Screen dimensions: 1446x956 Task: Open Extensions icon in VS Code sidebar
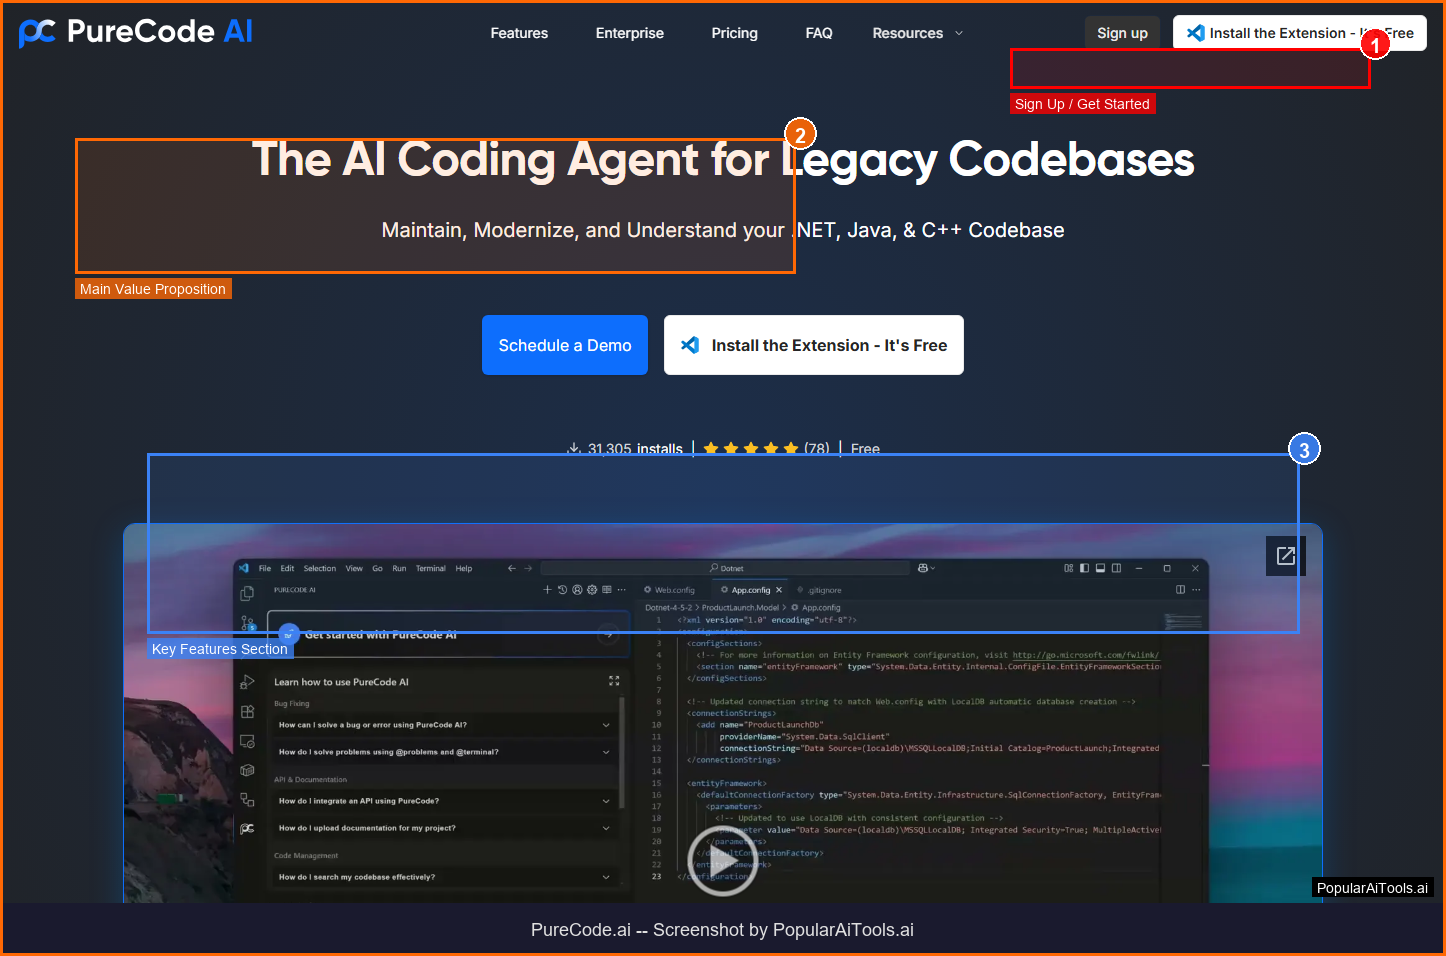247,712
